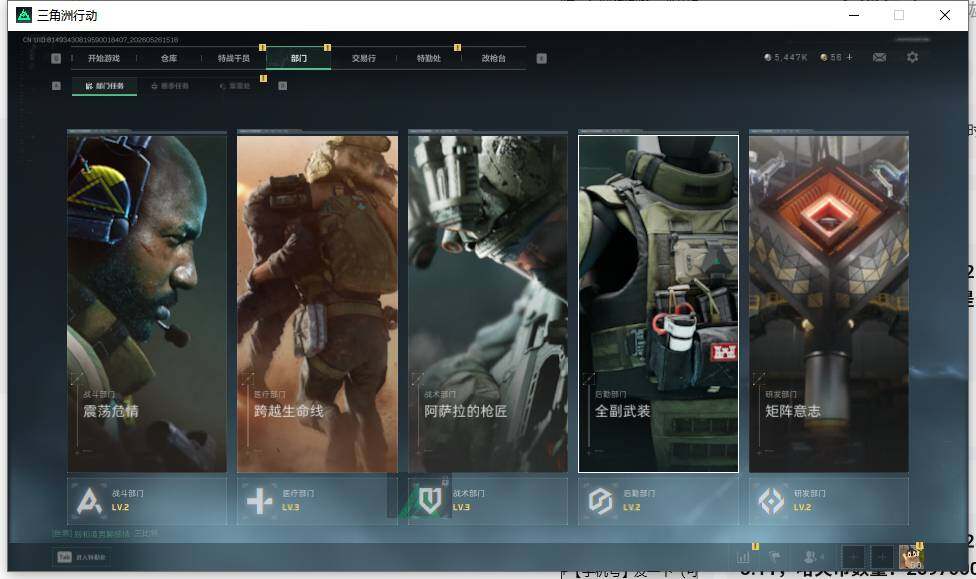Screen dimensions: 976x579
Task: Open the 震荡危情 combat department card
Action: (x=147, y=304)
